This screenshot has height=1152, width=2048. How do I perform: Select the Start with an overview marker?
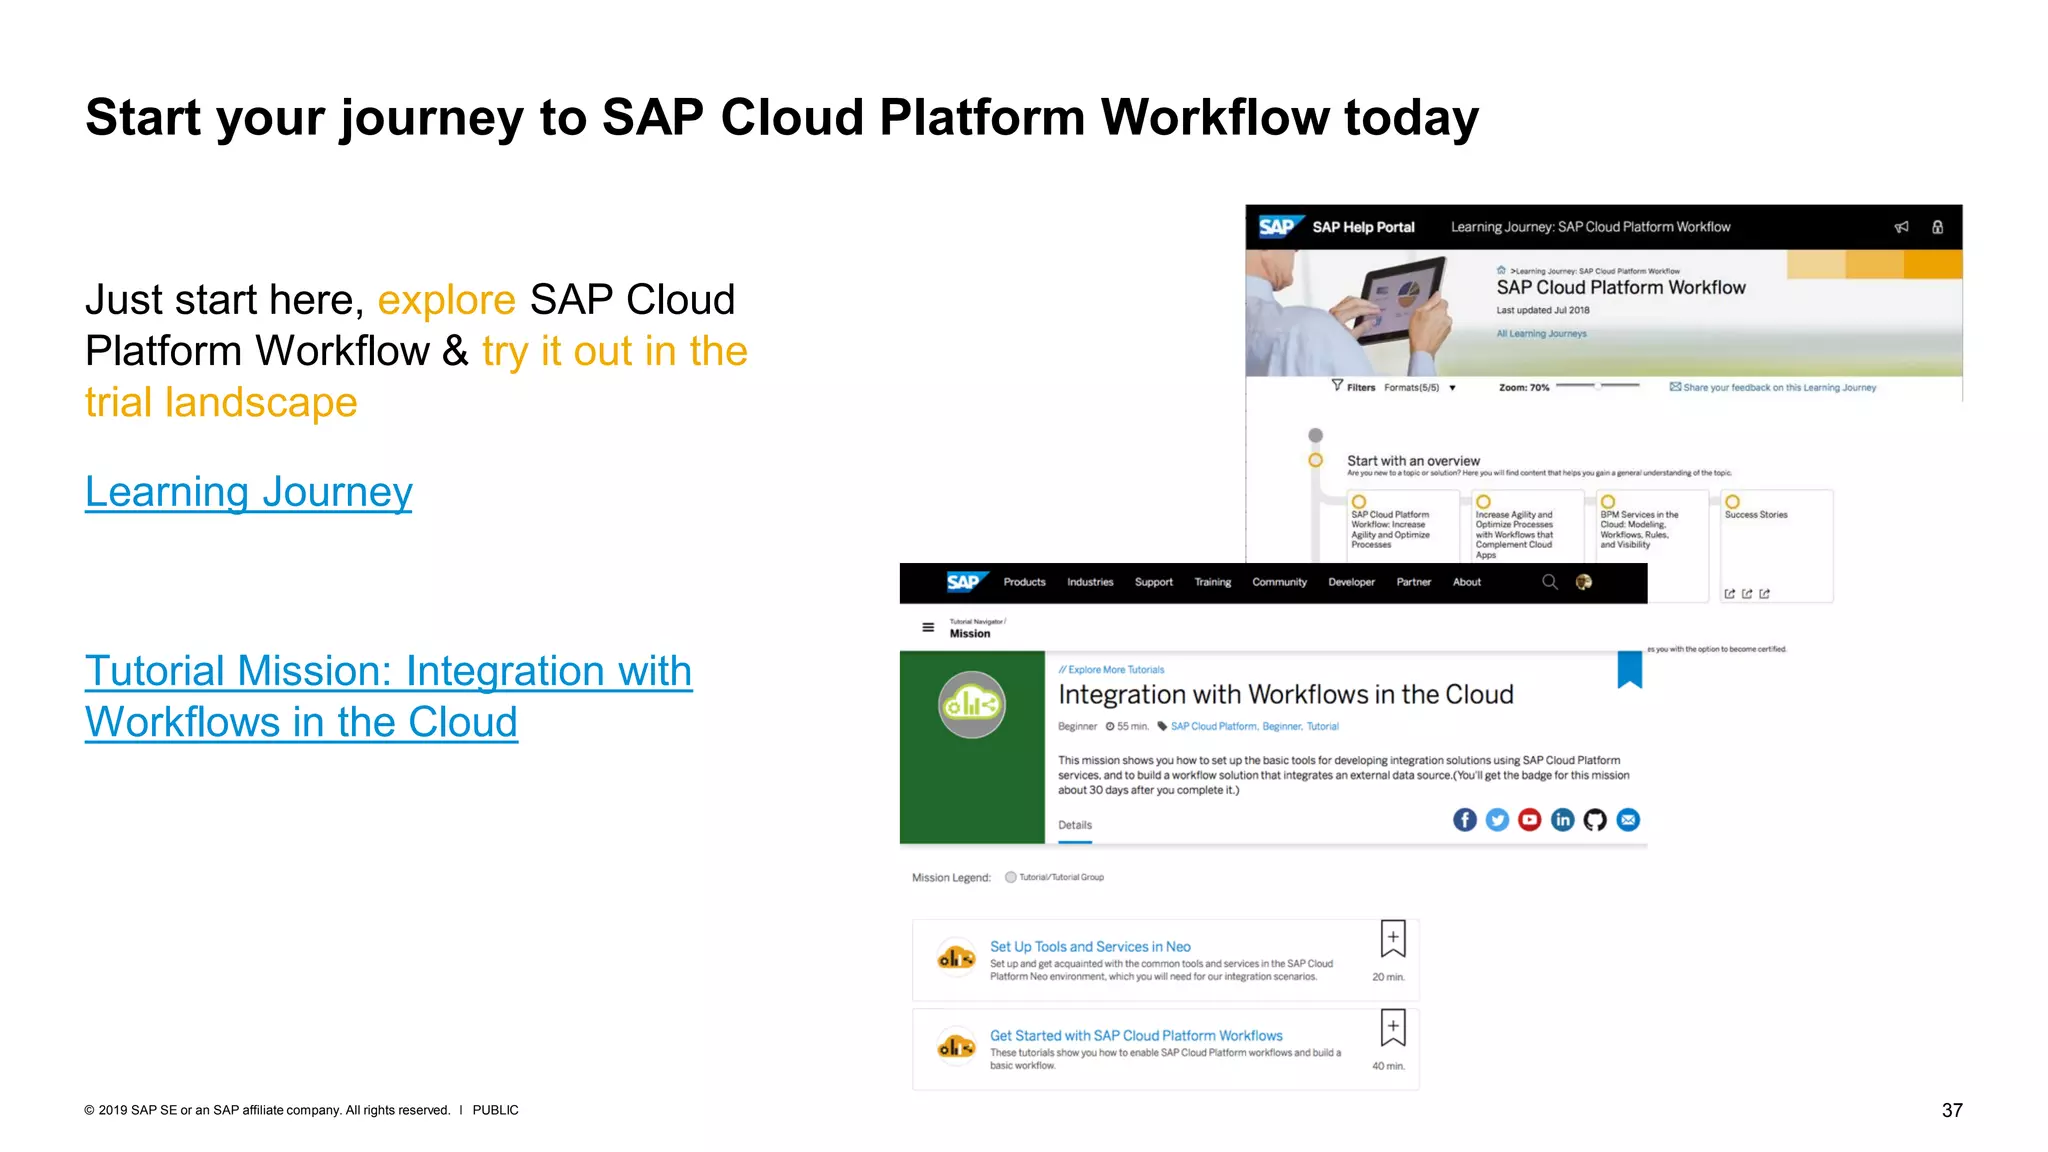pyautogui.click(x=1316, y=460)
